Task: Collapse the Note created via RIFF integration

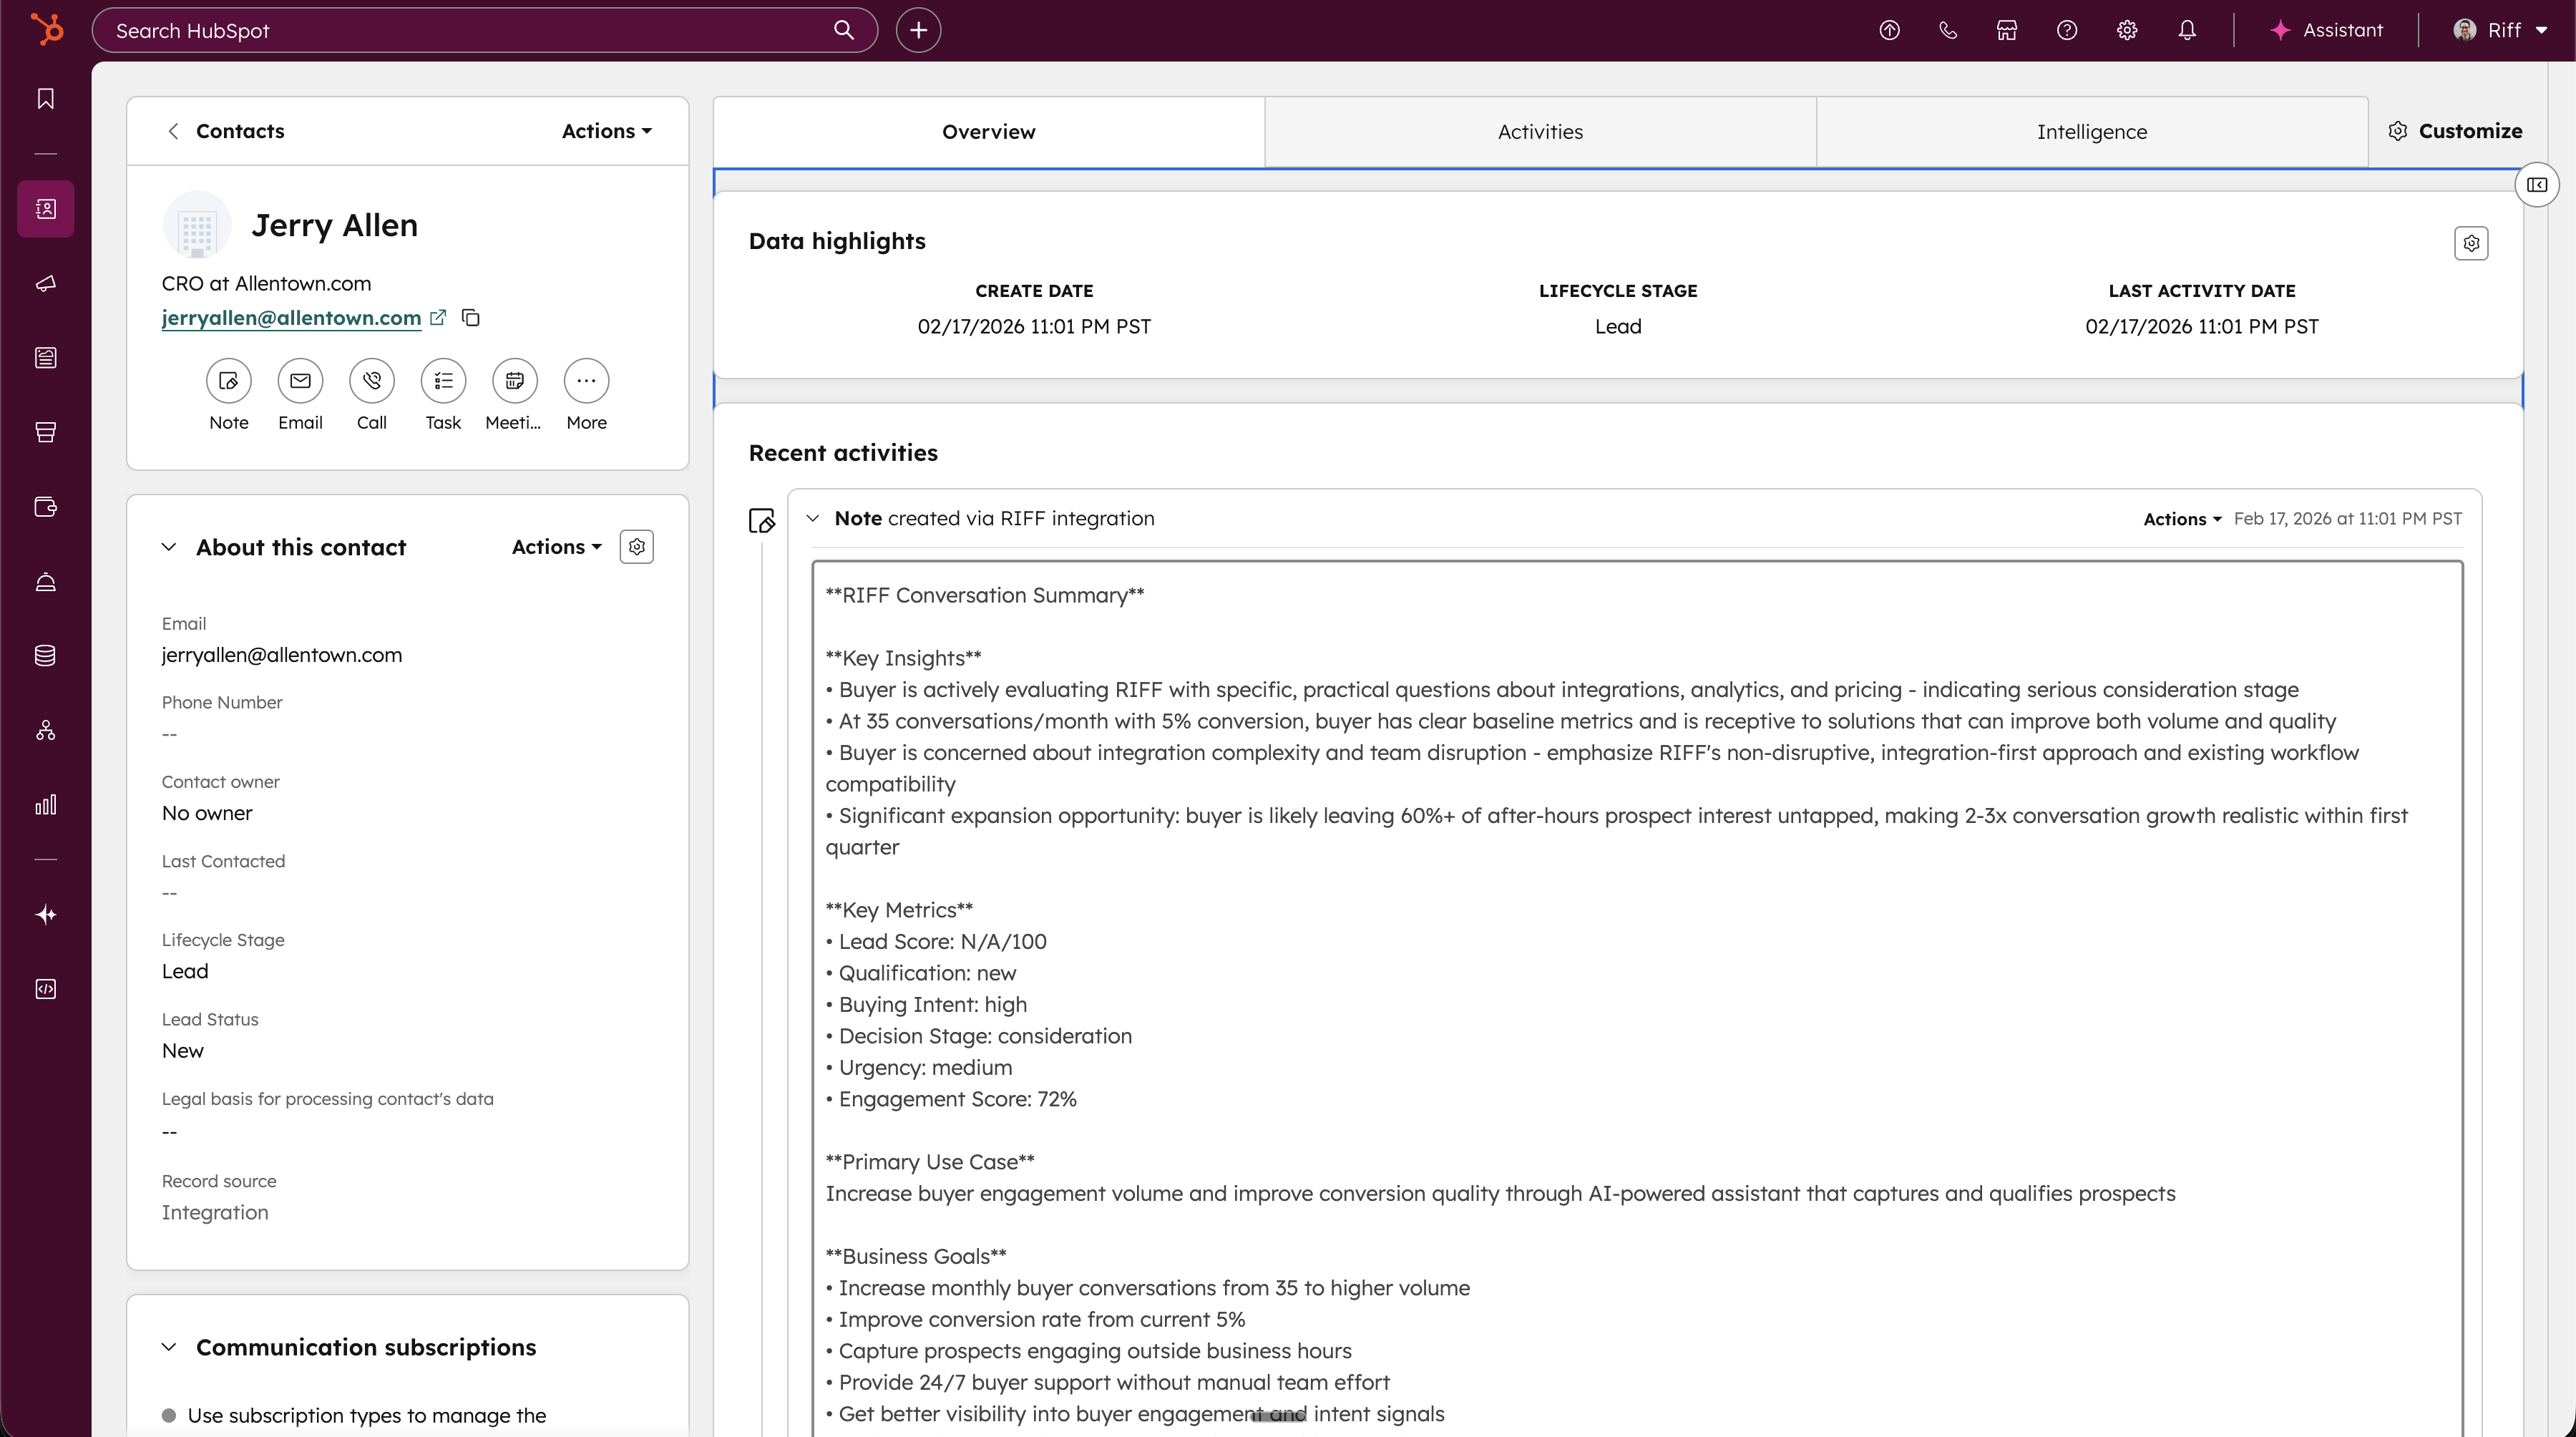Action: click(x=813, y=519)
